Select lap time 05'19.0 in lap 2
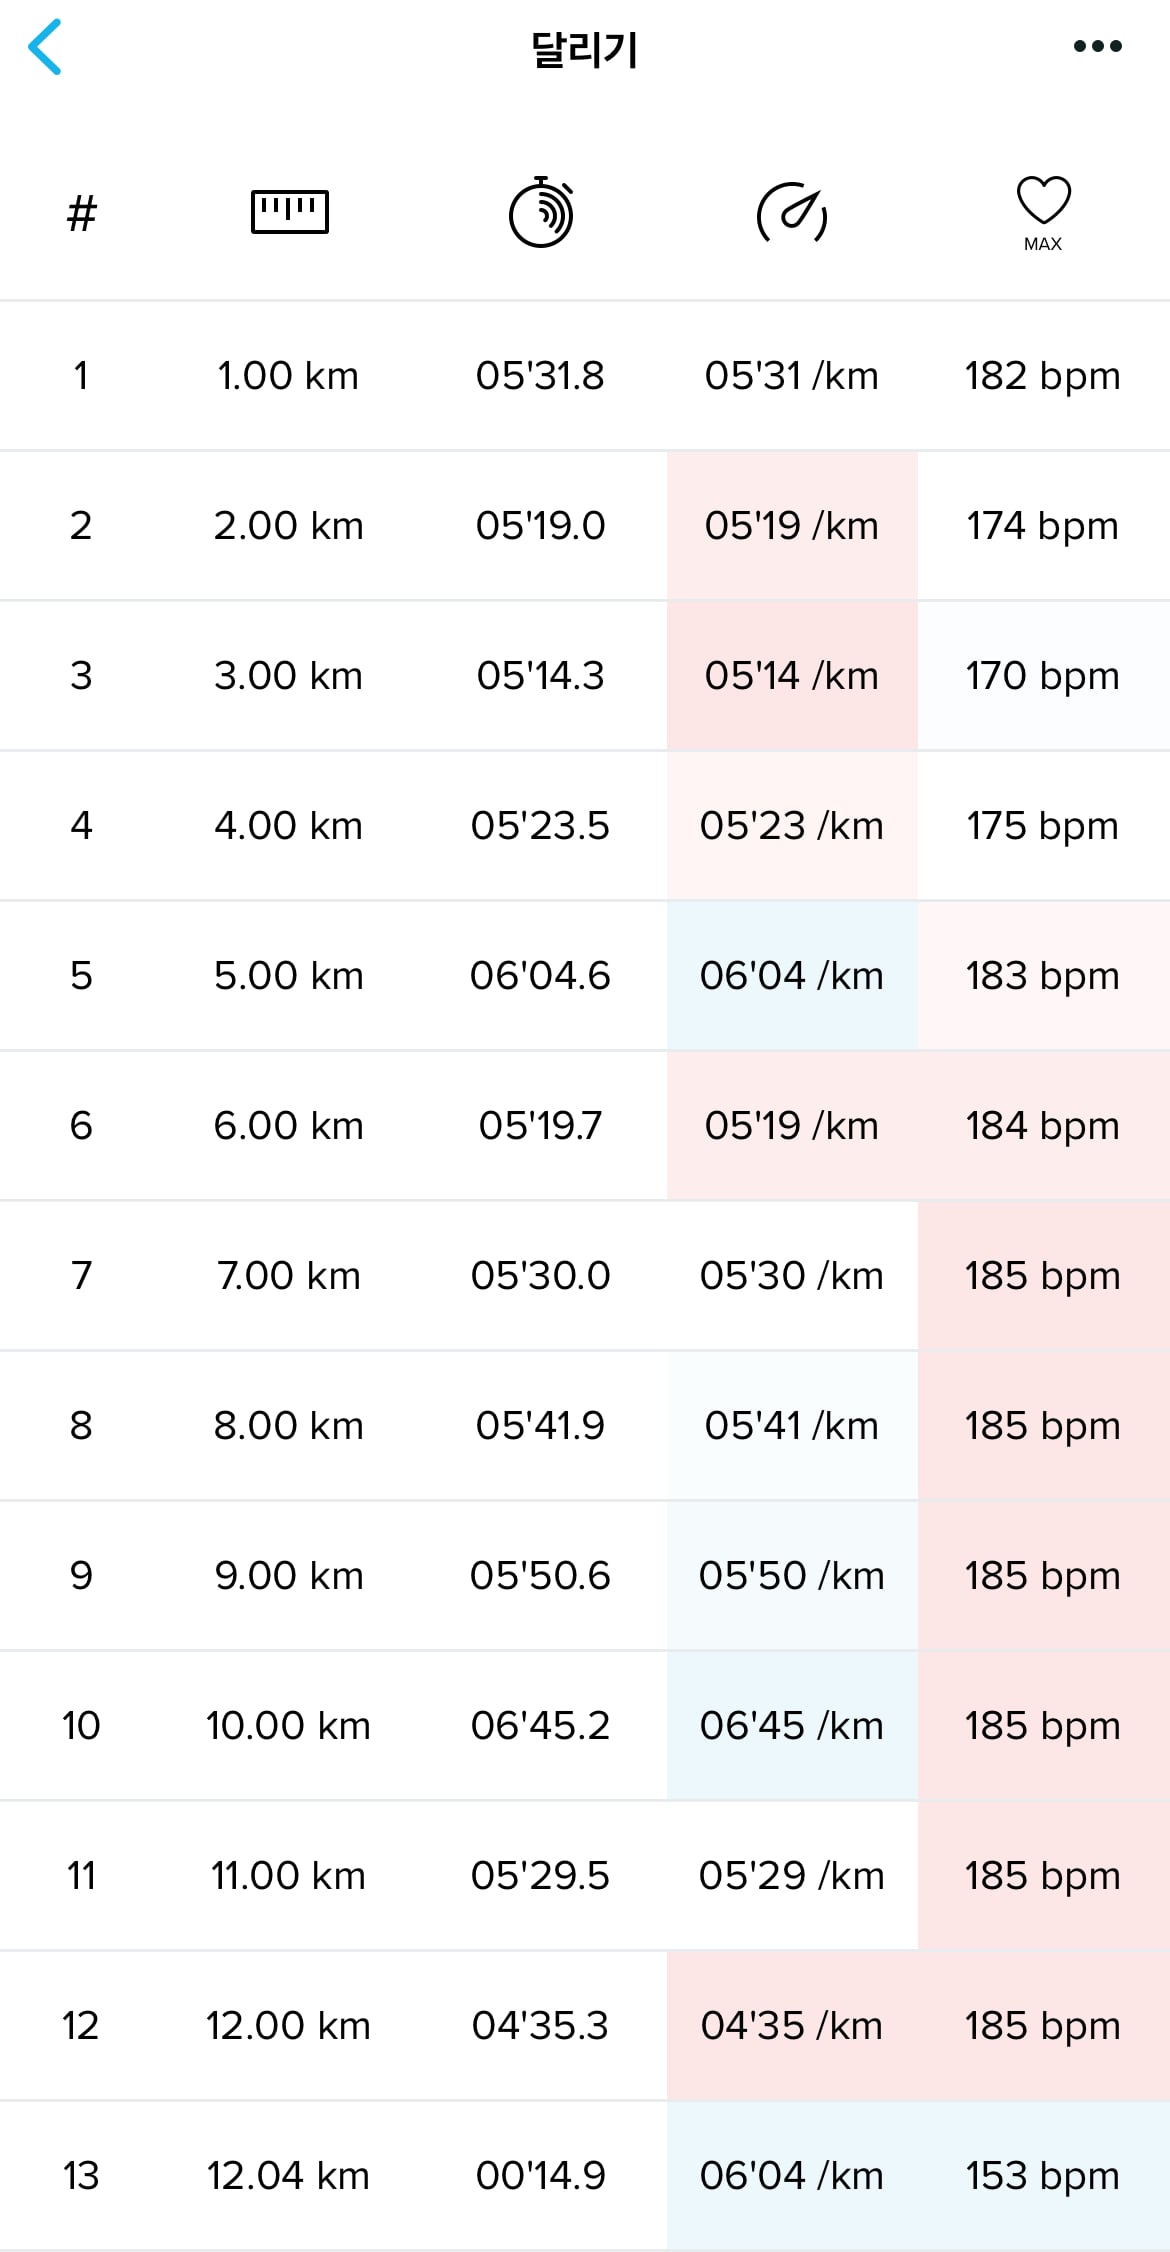The image size is (1170, 2252). pyautogui.click(x=541, y=526)
